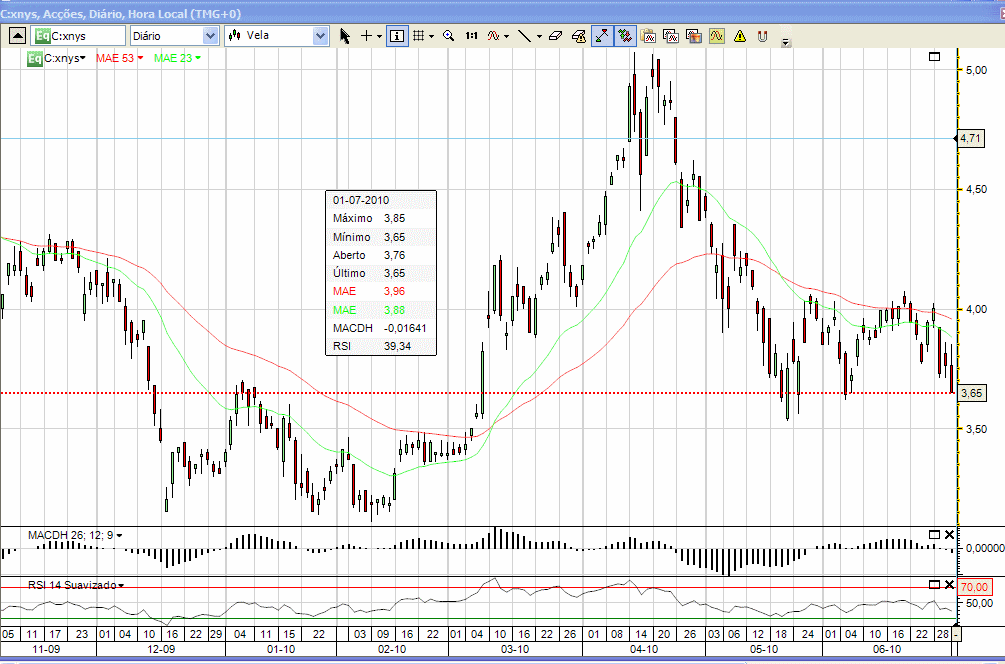Click the Último 3,65 row in info box

click(x=381, y=273)
